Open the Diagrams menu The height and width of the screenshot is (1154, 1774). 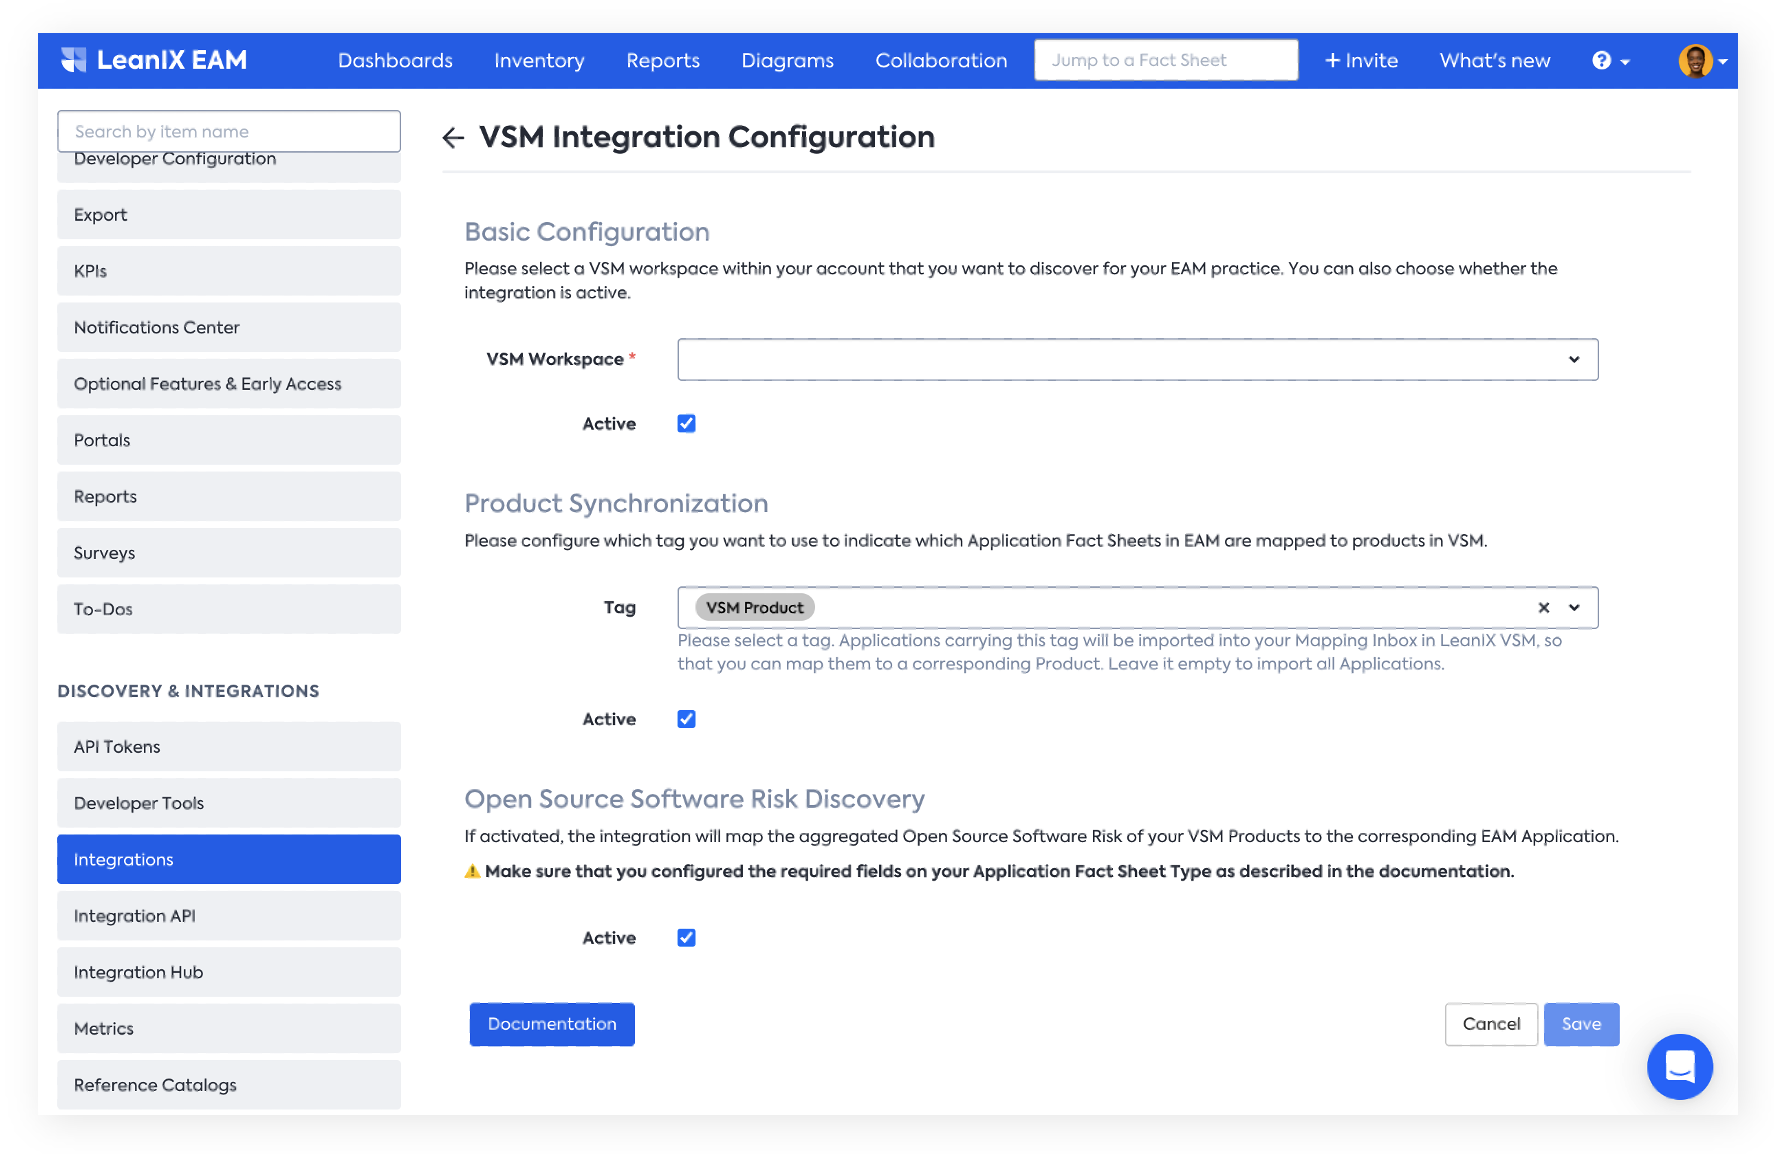pos(787,61)
